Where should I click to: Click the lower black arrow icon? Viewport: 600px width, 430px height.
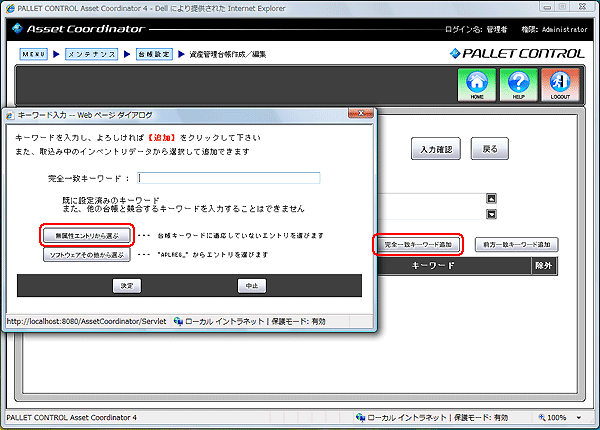[x=491, y=213]
